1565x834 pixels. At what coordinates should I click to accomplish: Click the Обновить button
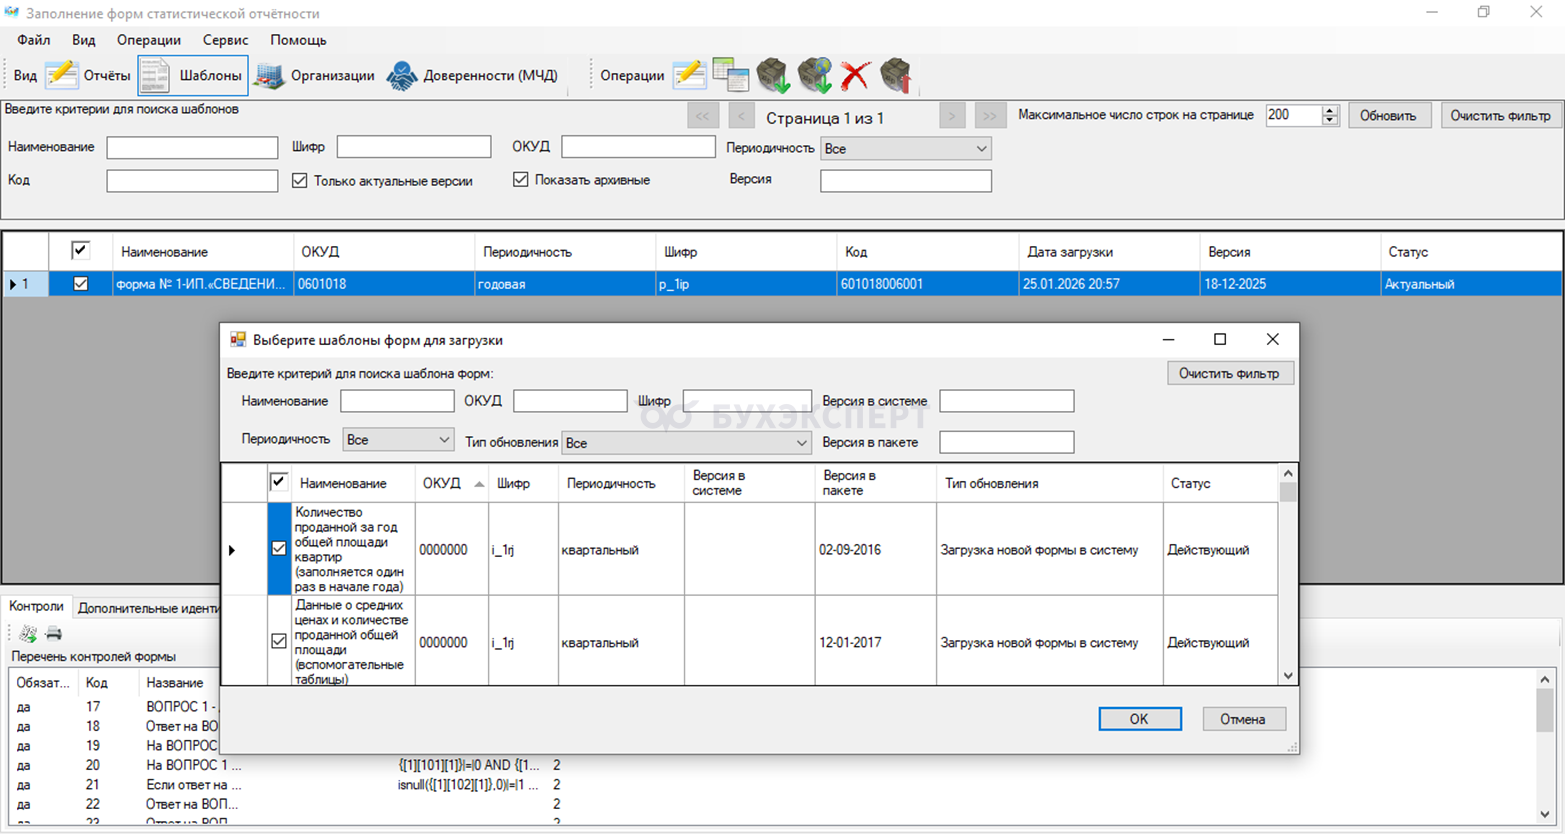tap(1388, 116)
